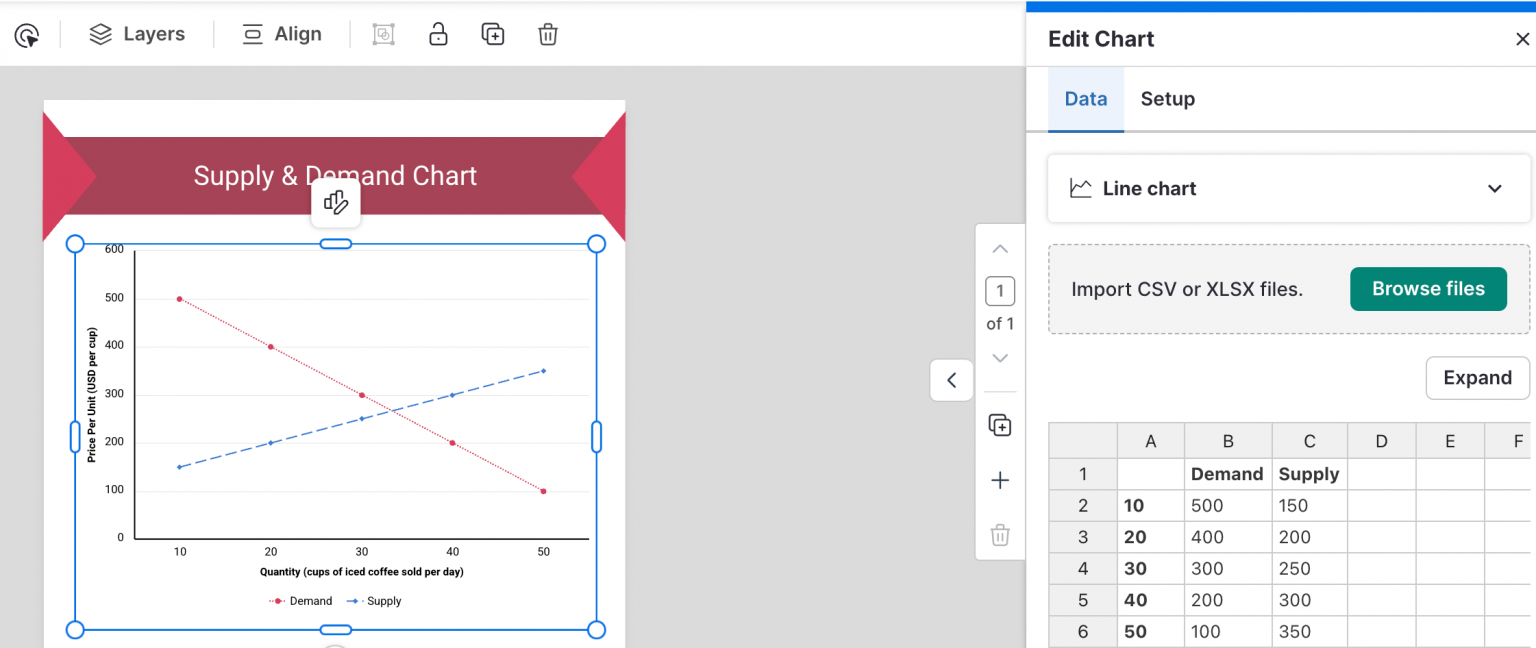Switch to the Setup tab
Screen dimensions: 1536x648
pos(1167,99)
